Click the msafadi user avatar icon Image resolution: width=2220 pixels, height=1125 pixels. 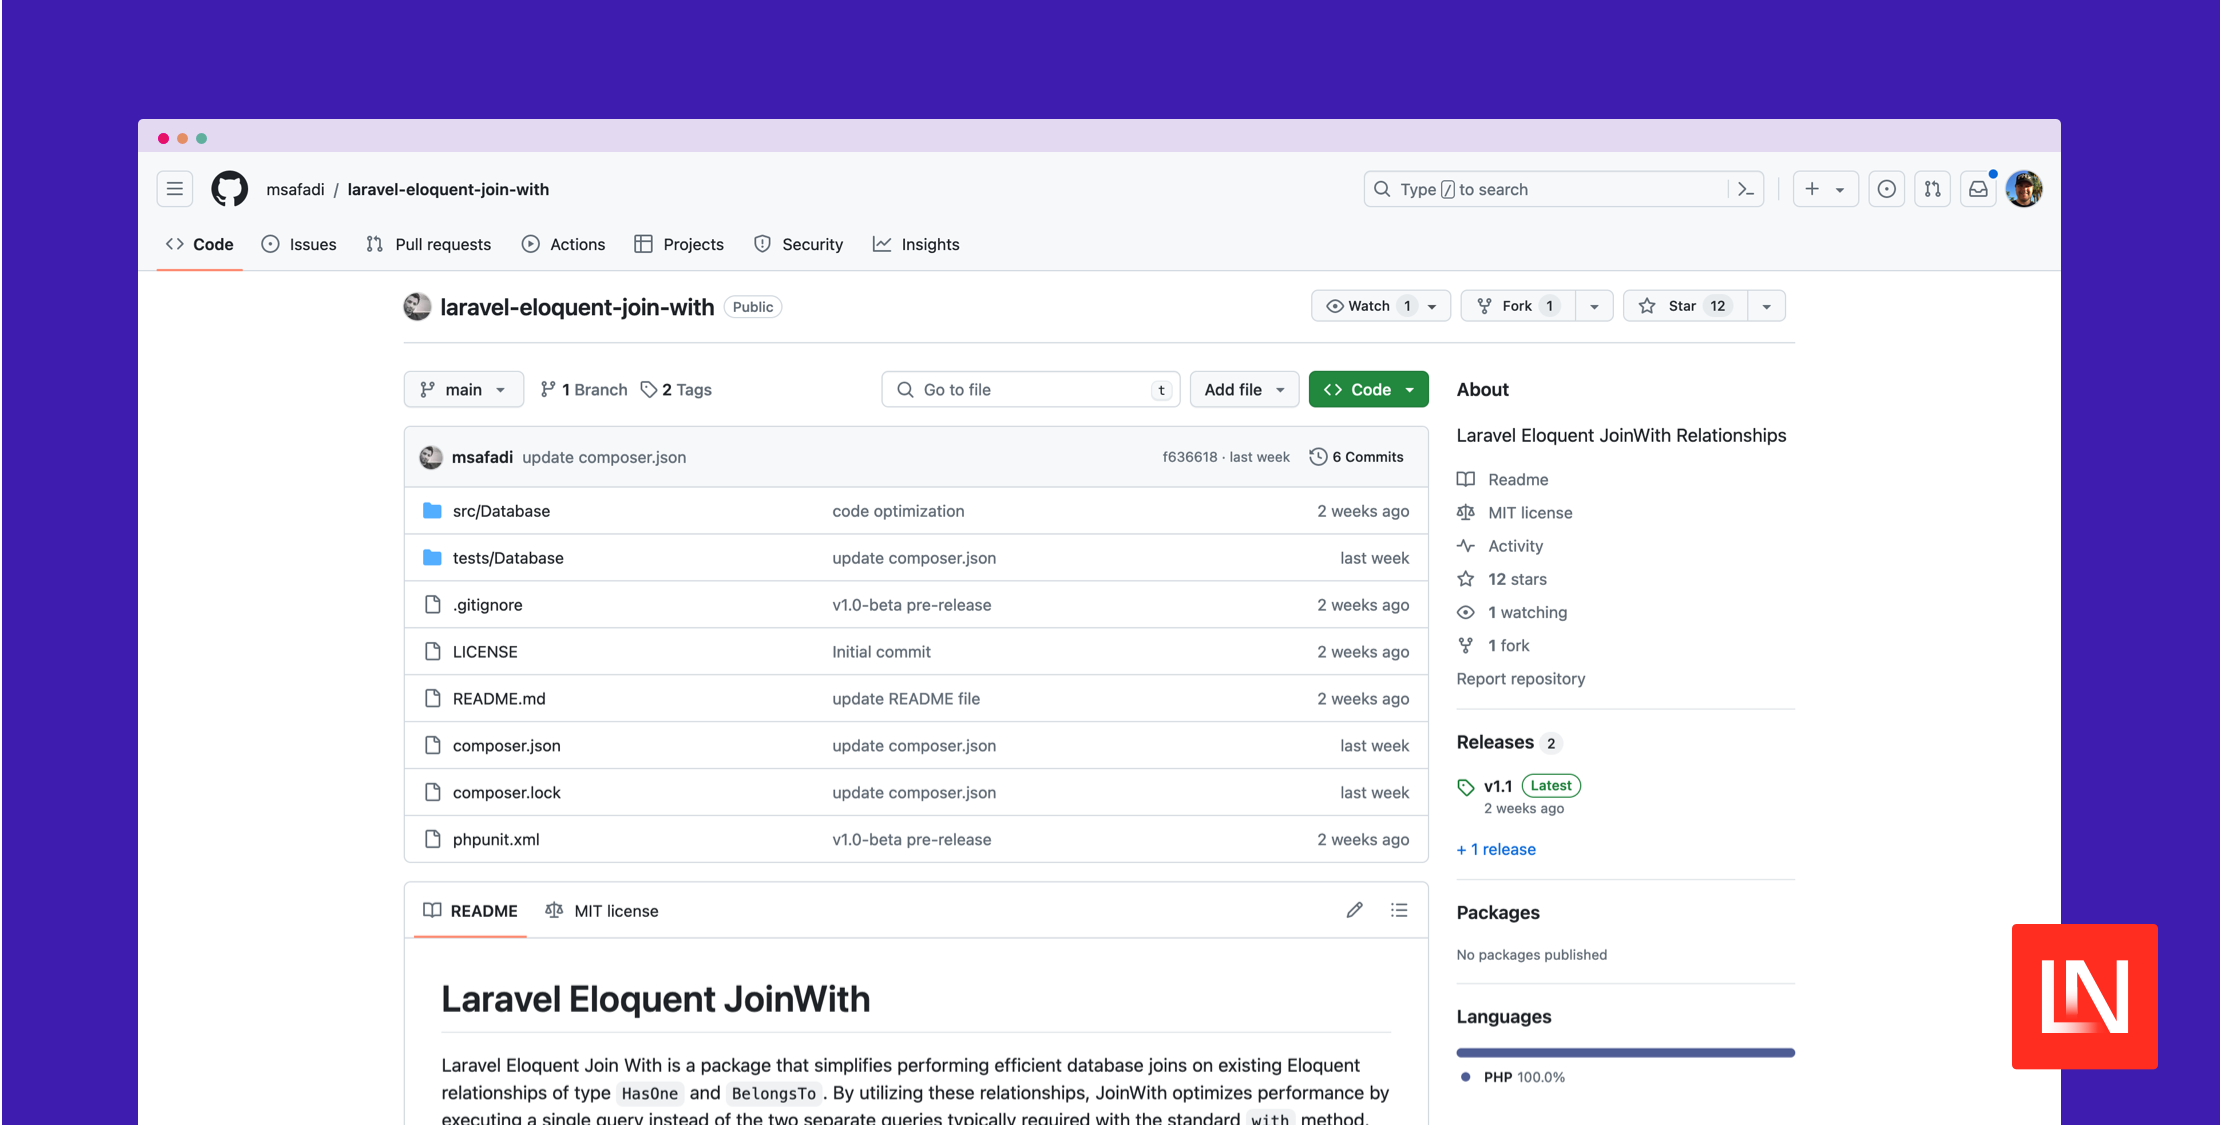coord(430,456)
